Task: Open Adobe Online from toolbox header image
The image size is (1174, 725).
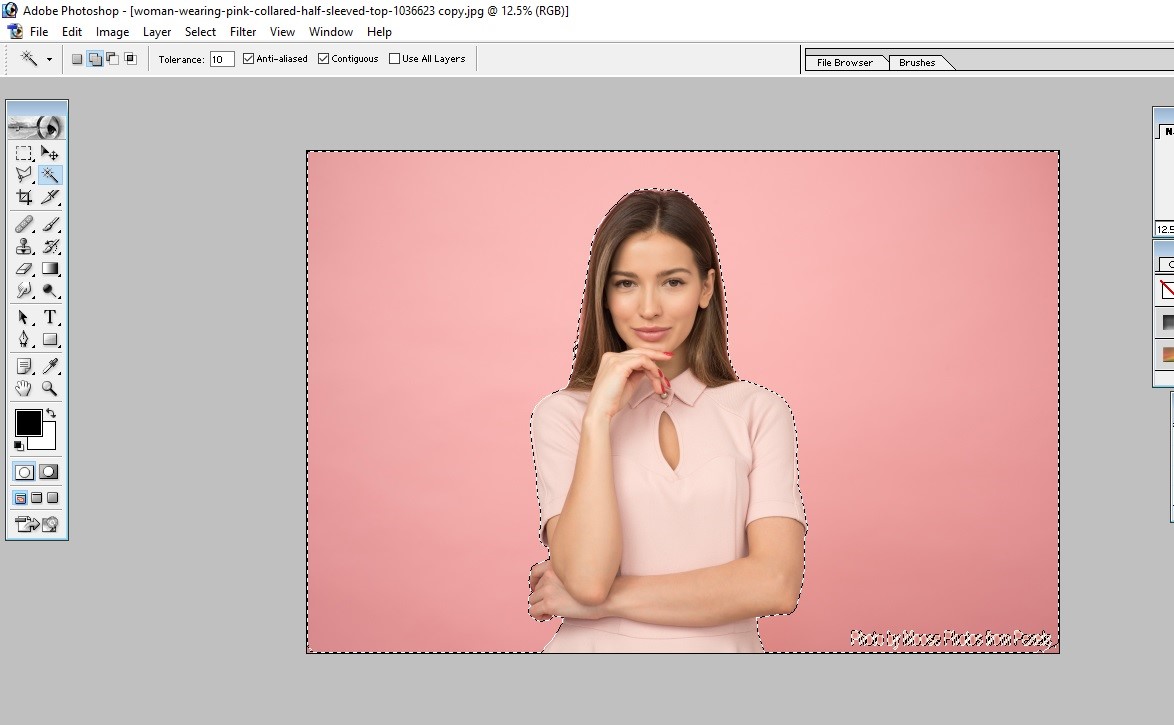Action: pyautogui.click(x=37, y=126)
